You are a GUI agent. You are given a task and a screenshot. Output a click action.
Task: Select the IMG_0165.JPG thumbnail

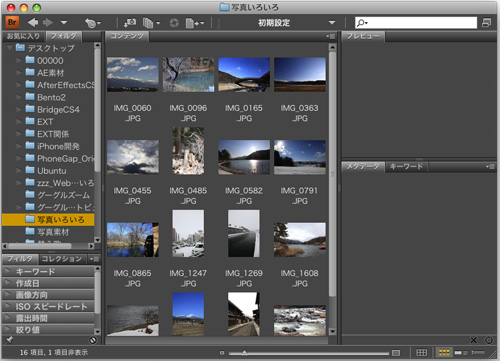[x=244, y=75]
